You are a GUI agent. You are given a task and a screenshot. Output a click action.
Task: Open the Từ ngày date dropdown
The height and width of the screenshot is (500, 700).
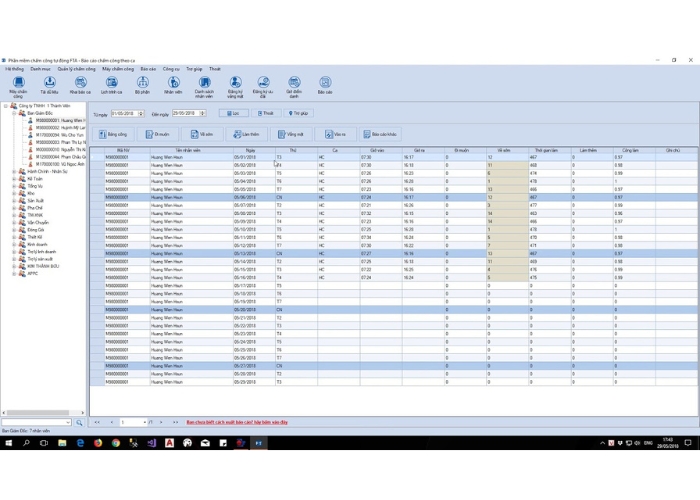click(x=141, y=114)
